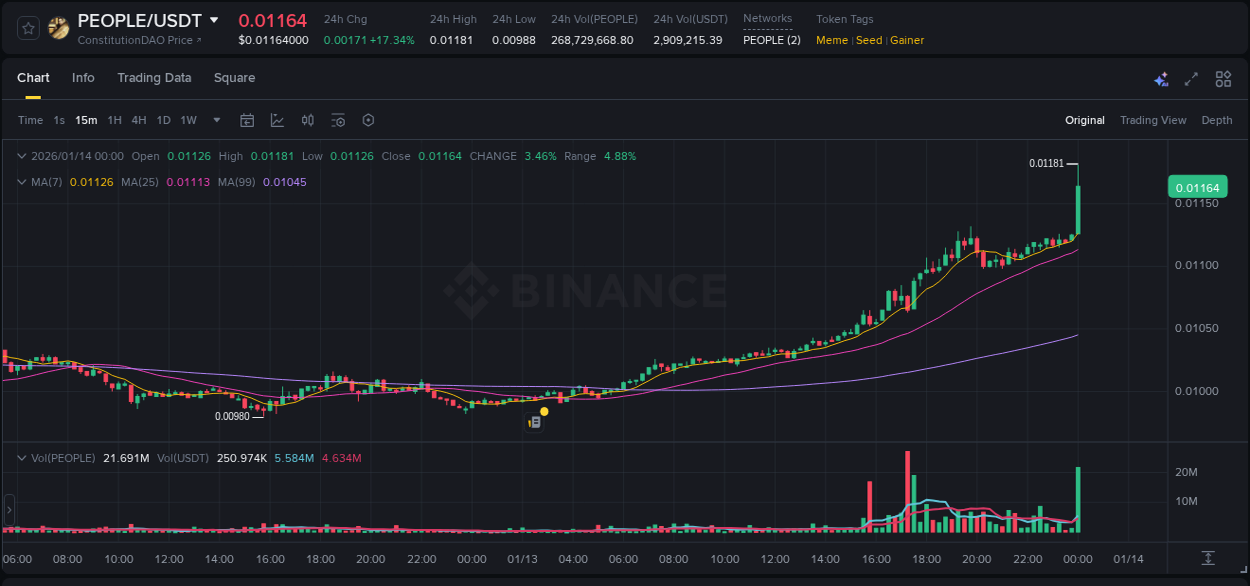Open the widgets layout grid icon
1250x586 pixels.
(x=1223, y=78)
